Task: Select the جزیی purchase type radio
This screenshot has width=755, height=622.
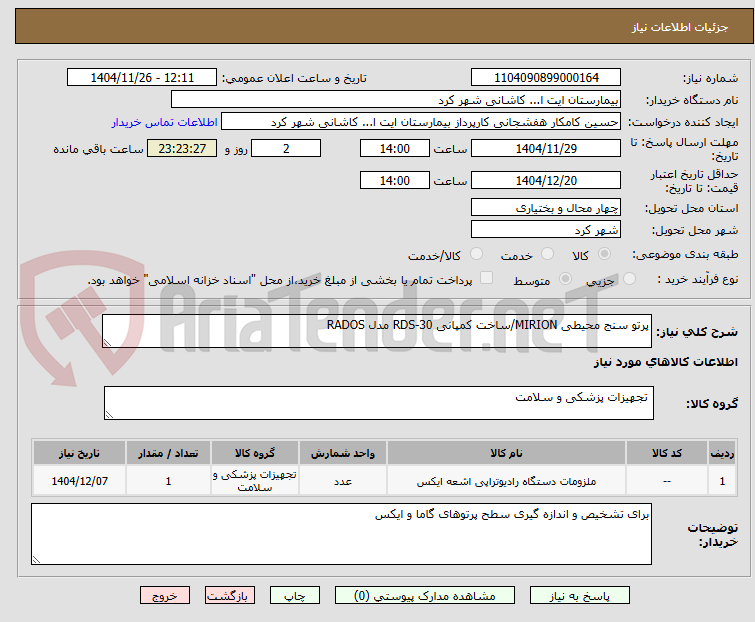Action: [629, 279]
